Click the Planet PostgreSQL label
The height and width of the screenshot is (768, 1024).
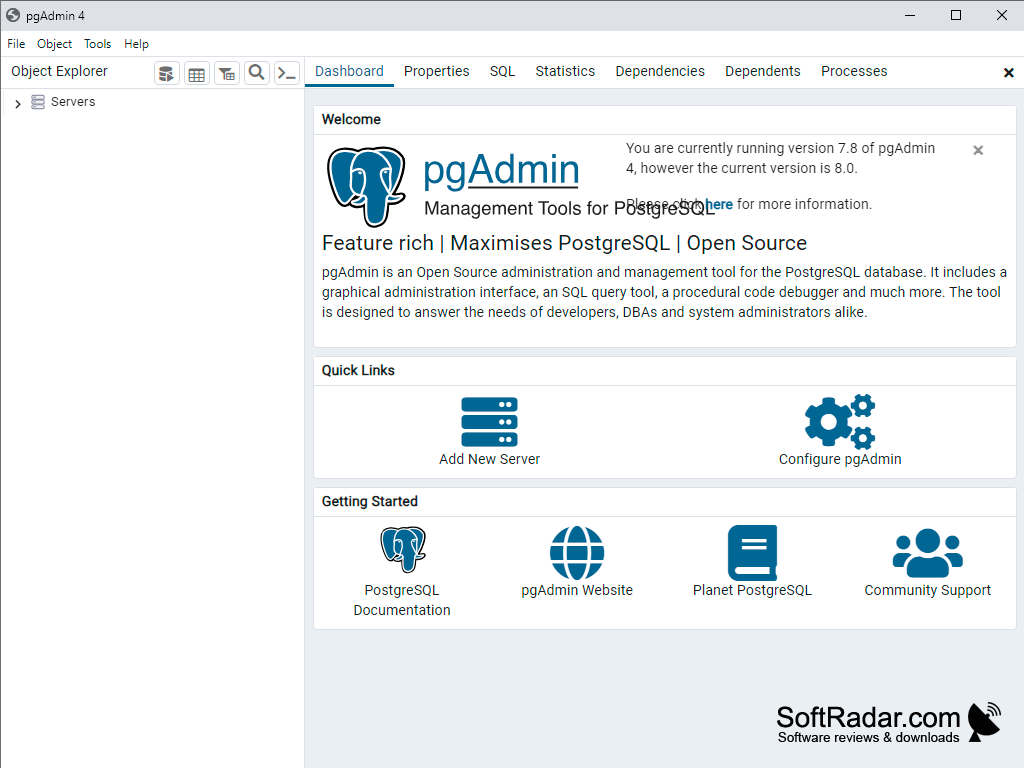[752, 590]
